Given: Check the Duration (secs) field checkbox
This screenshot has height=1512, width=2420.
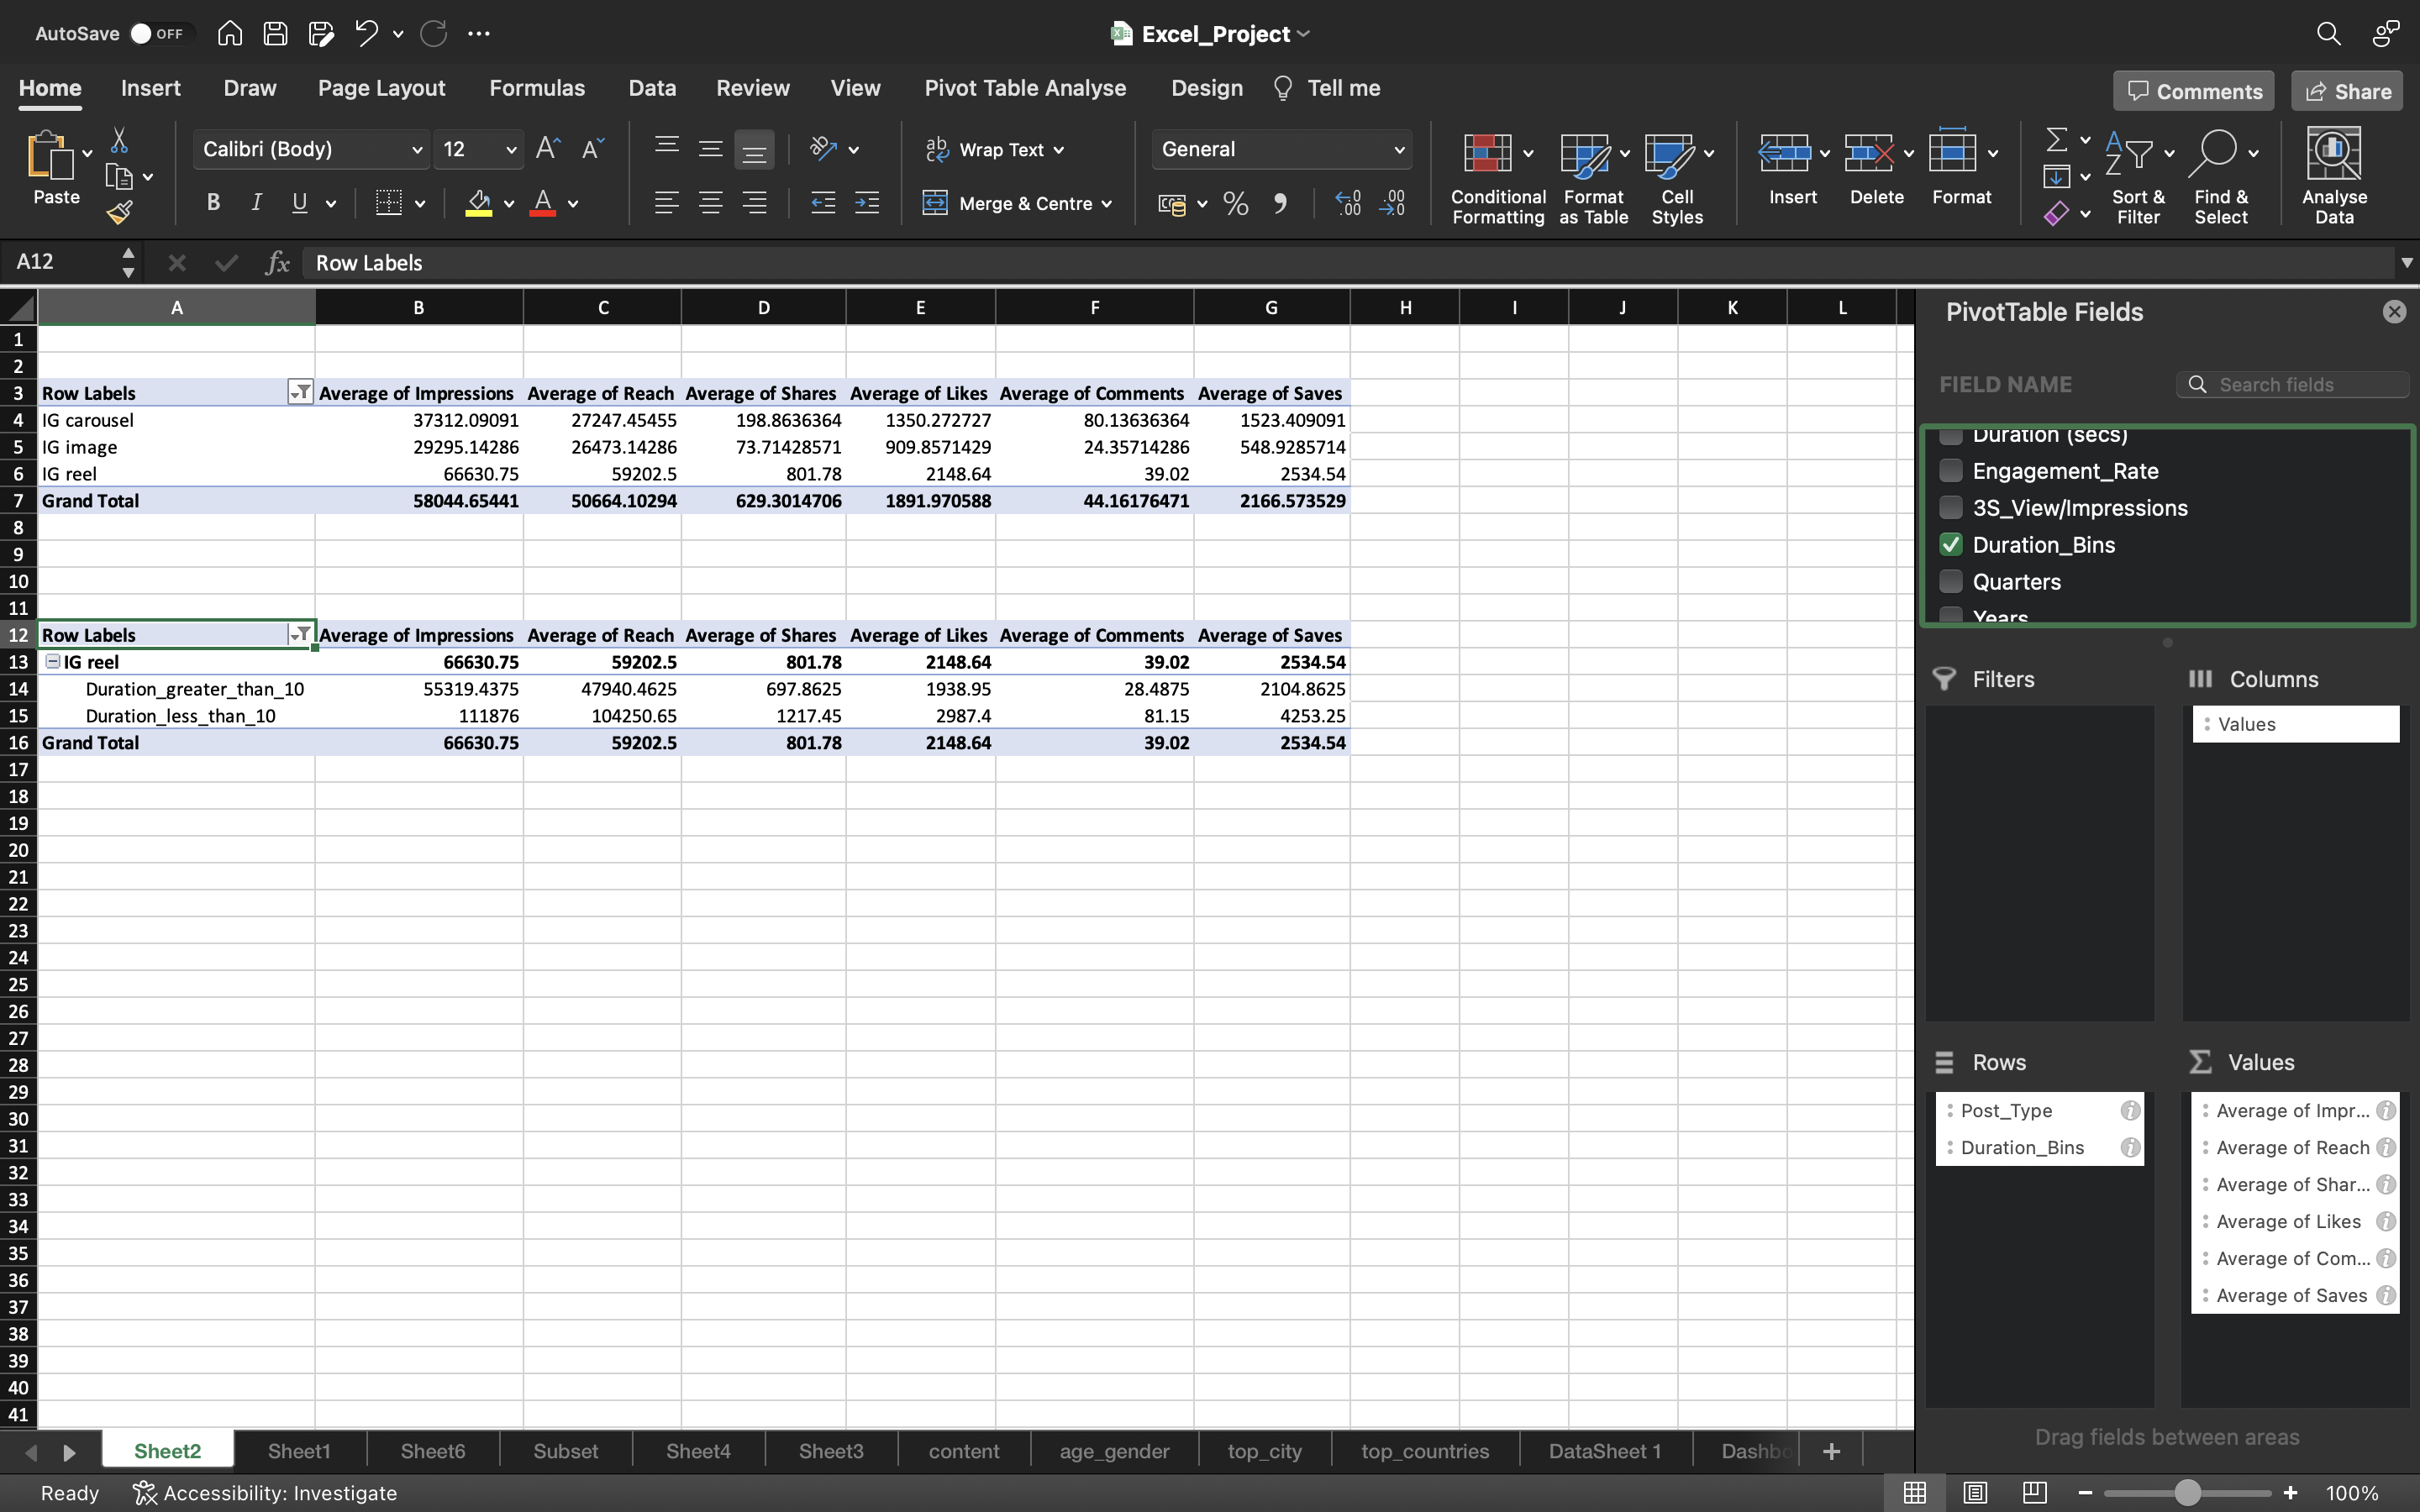Looking at the screenshot, I should point(1950,436).
